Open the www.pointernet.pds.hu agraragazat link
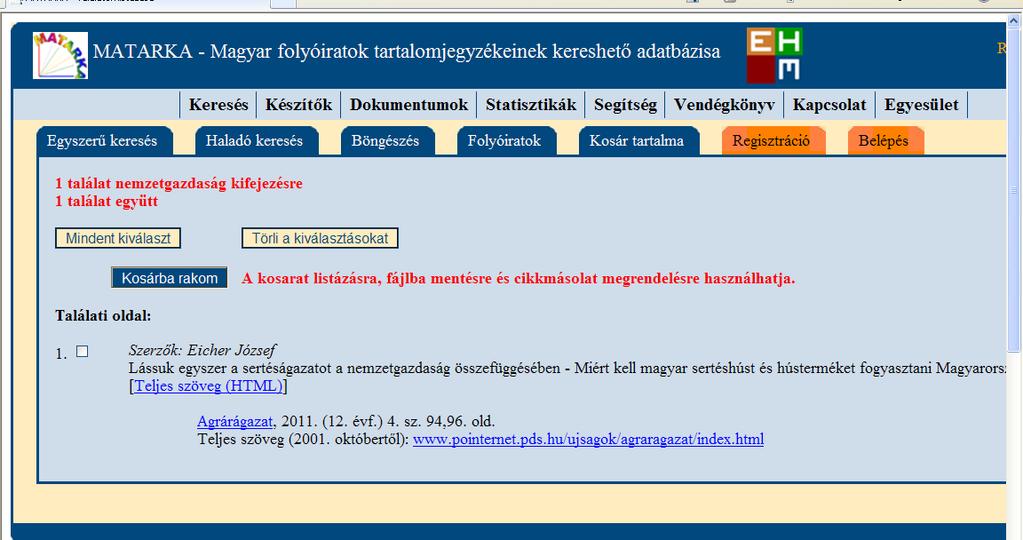Screen dimensions: 1023x540 (588, 439)
